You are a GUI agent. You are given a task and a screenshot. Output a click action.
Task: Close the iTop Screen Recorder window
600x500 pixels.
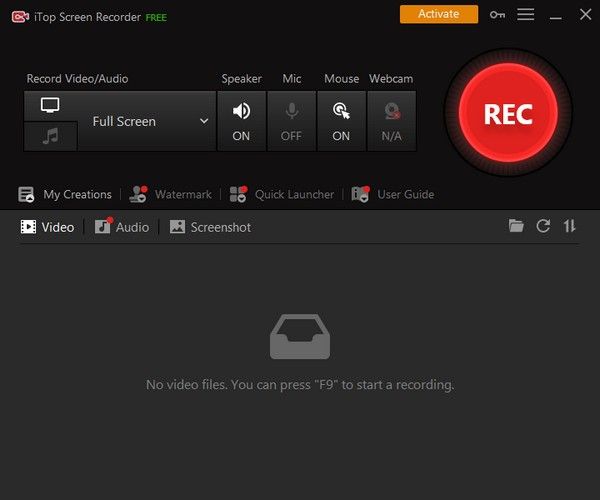[x=585, y=15]
